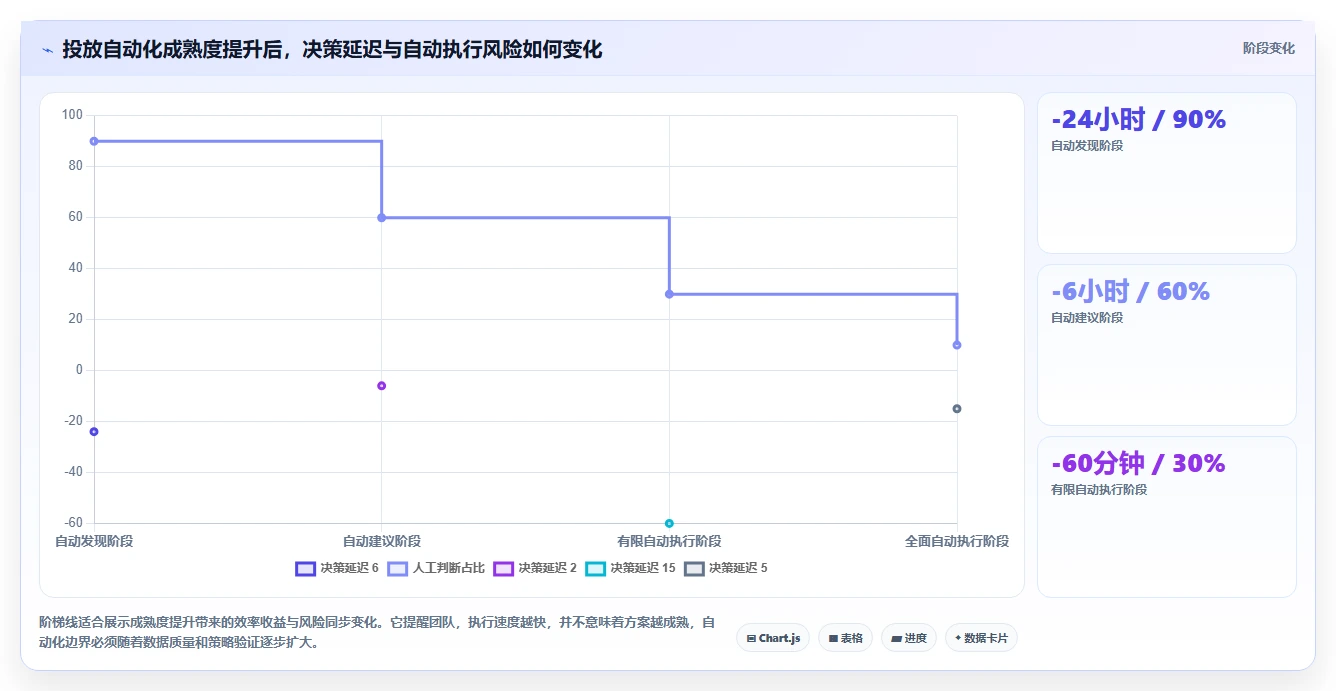Select the step line point at 10
Viewport: 1336px width, 691px height.
click(x=957, y=345)
